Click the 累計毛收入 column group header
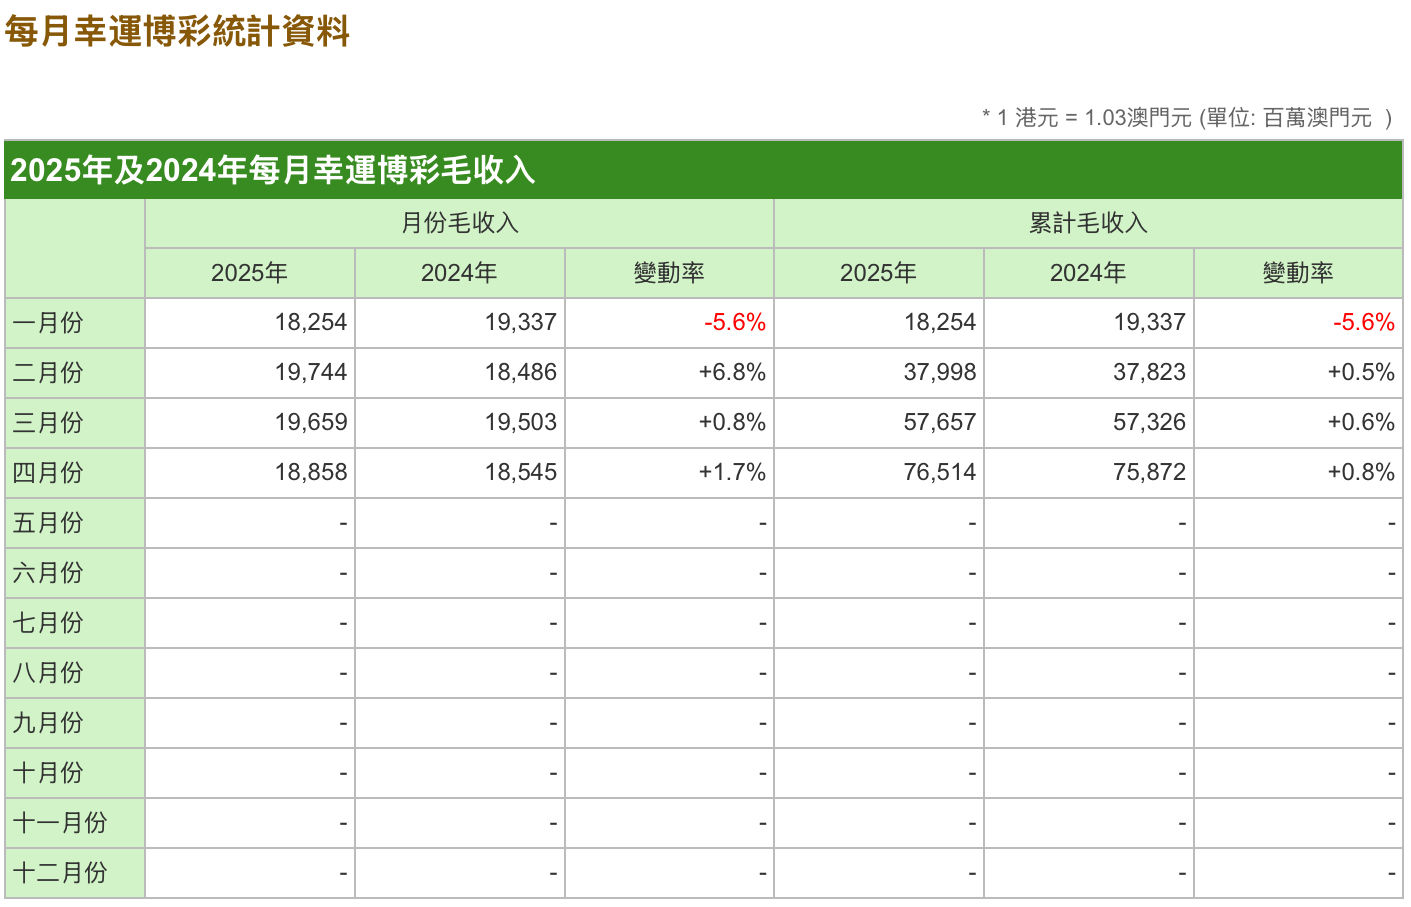This screenshot has width=1411, height=907. [1088, 223]
